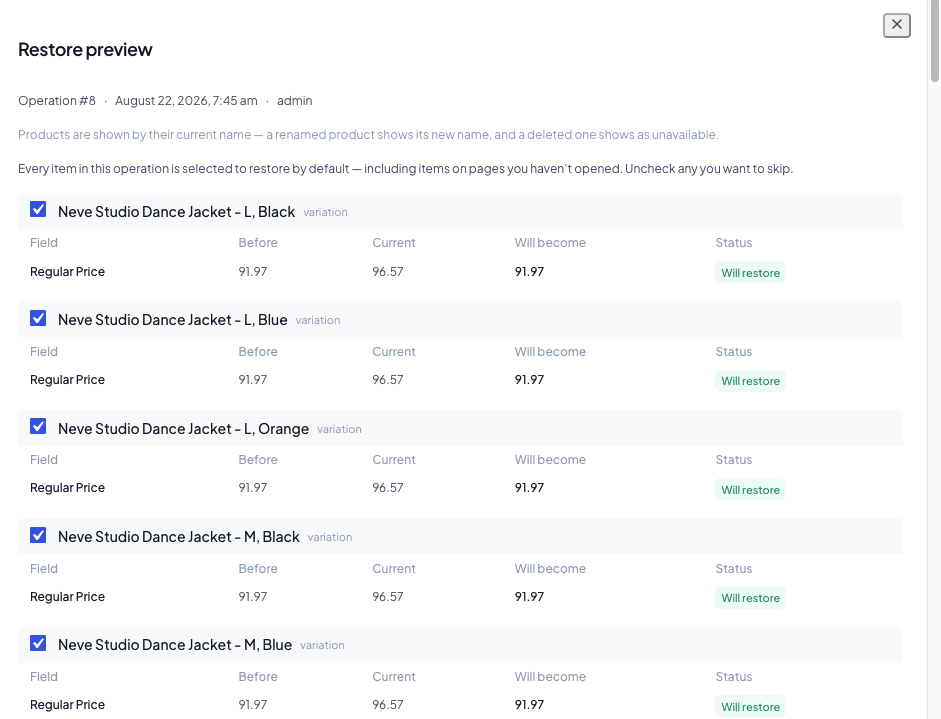941x719 pixels.
Task: Select the M, Blue product title
Action: click(x=175, y=645)
